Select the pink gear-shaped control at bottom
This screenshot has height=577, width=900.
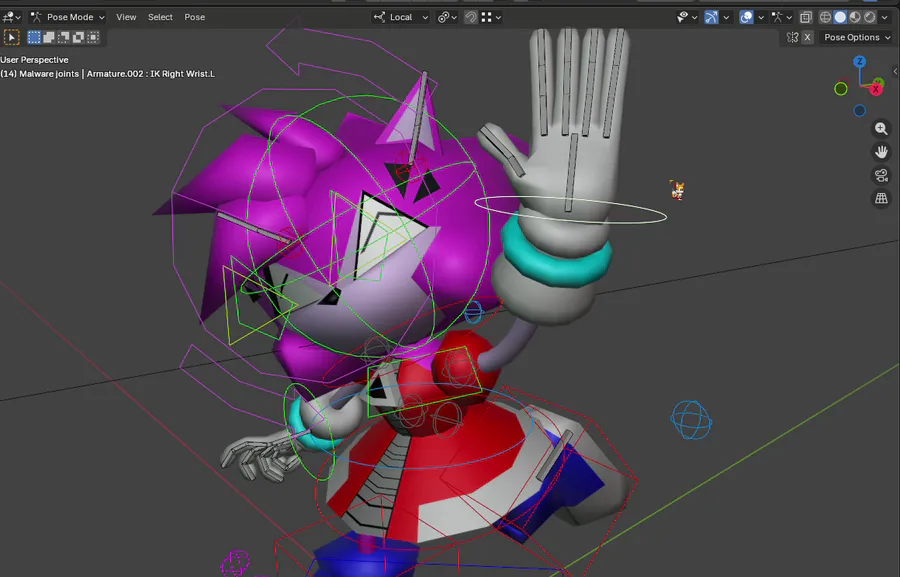(x=235, y=563)
